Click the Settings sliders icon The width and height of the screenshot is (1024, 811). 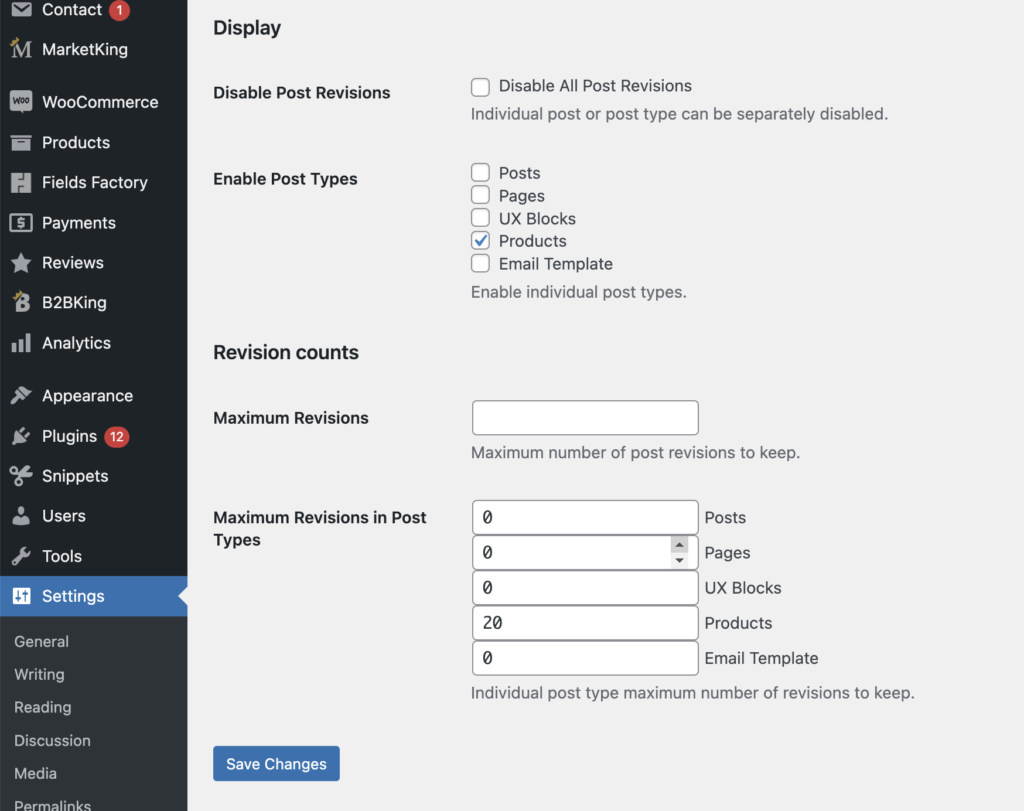[x=21, y=596]
